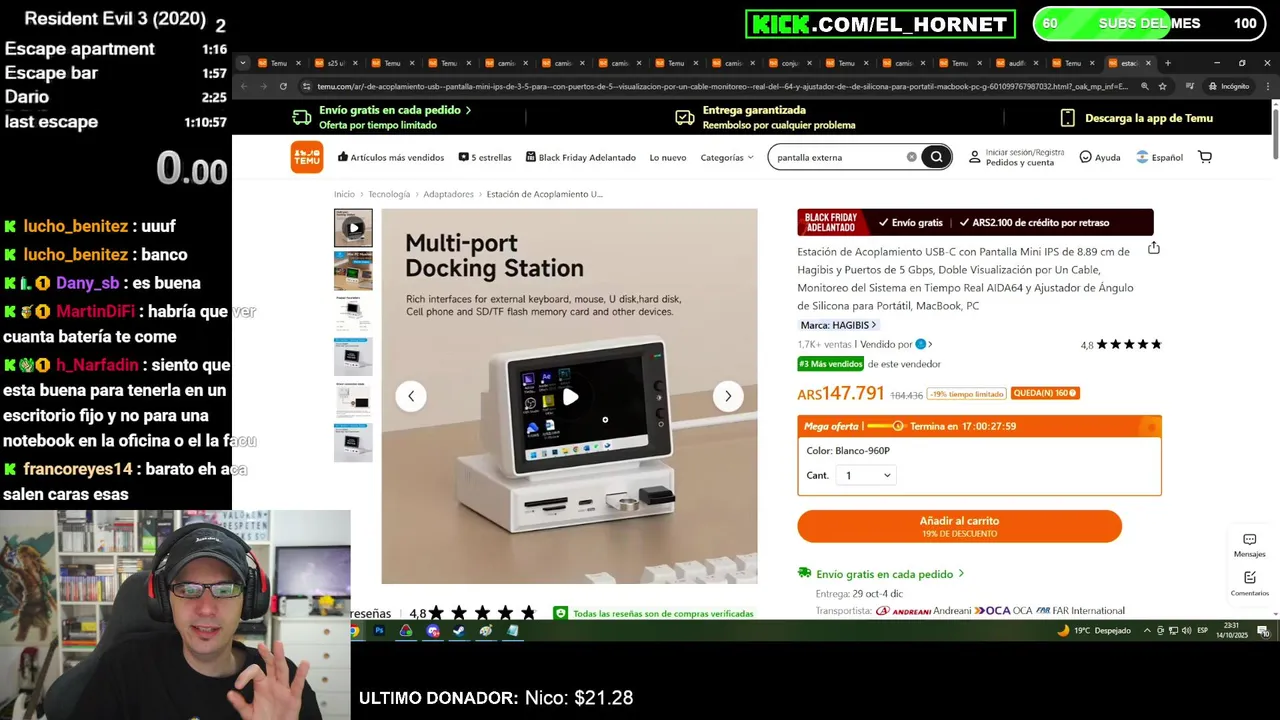Click the pantalla externa search field

click(840, 157)
